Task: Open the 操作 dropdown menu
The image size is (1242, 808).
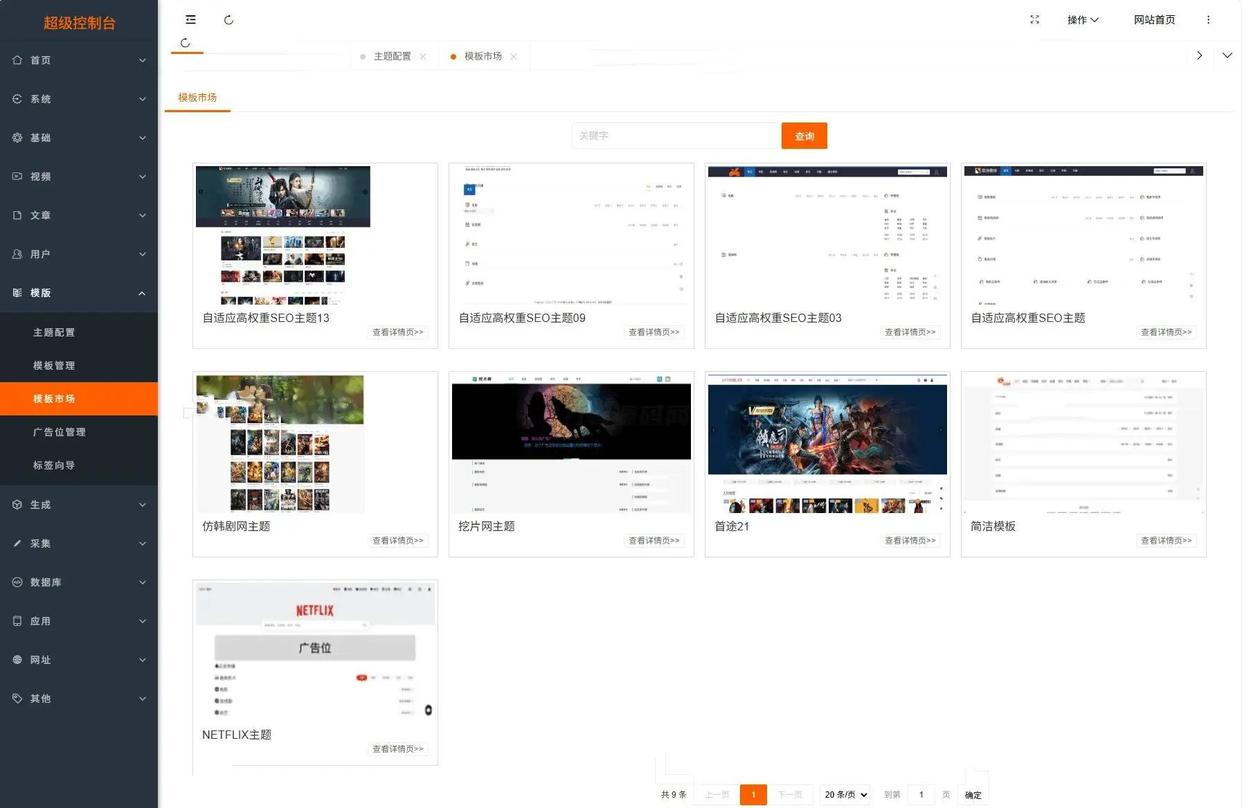Action: coord(1082,20)
